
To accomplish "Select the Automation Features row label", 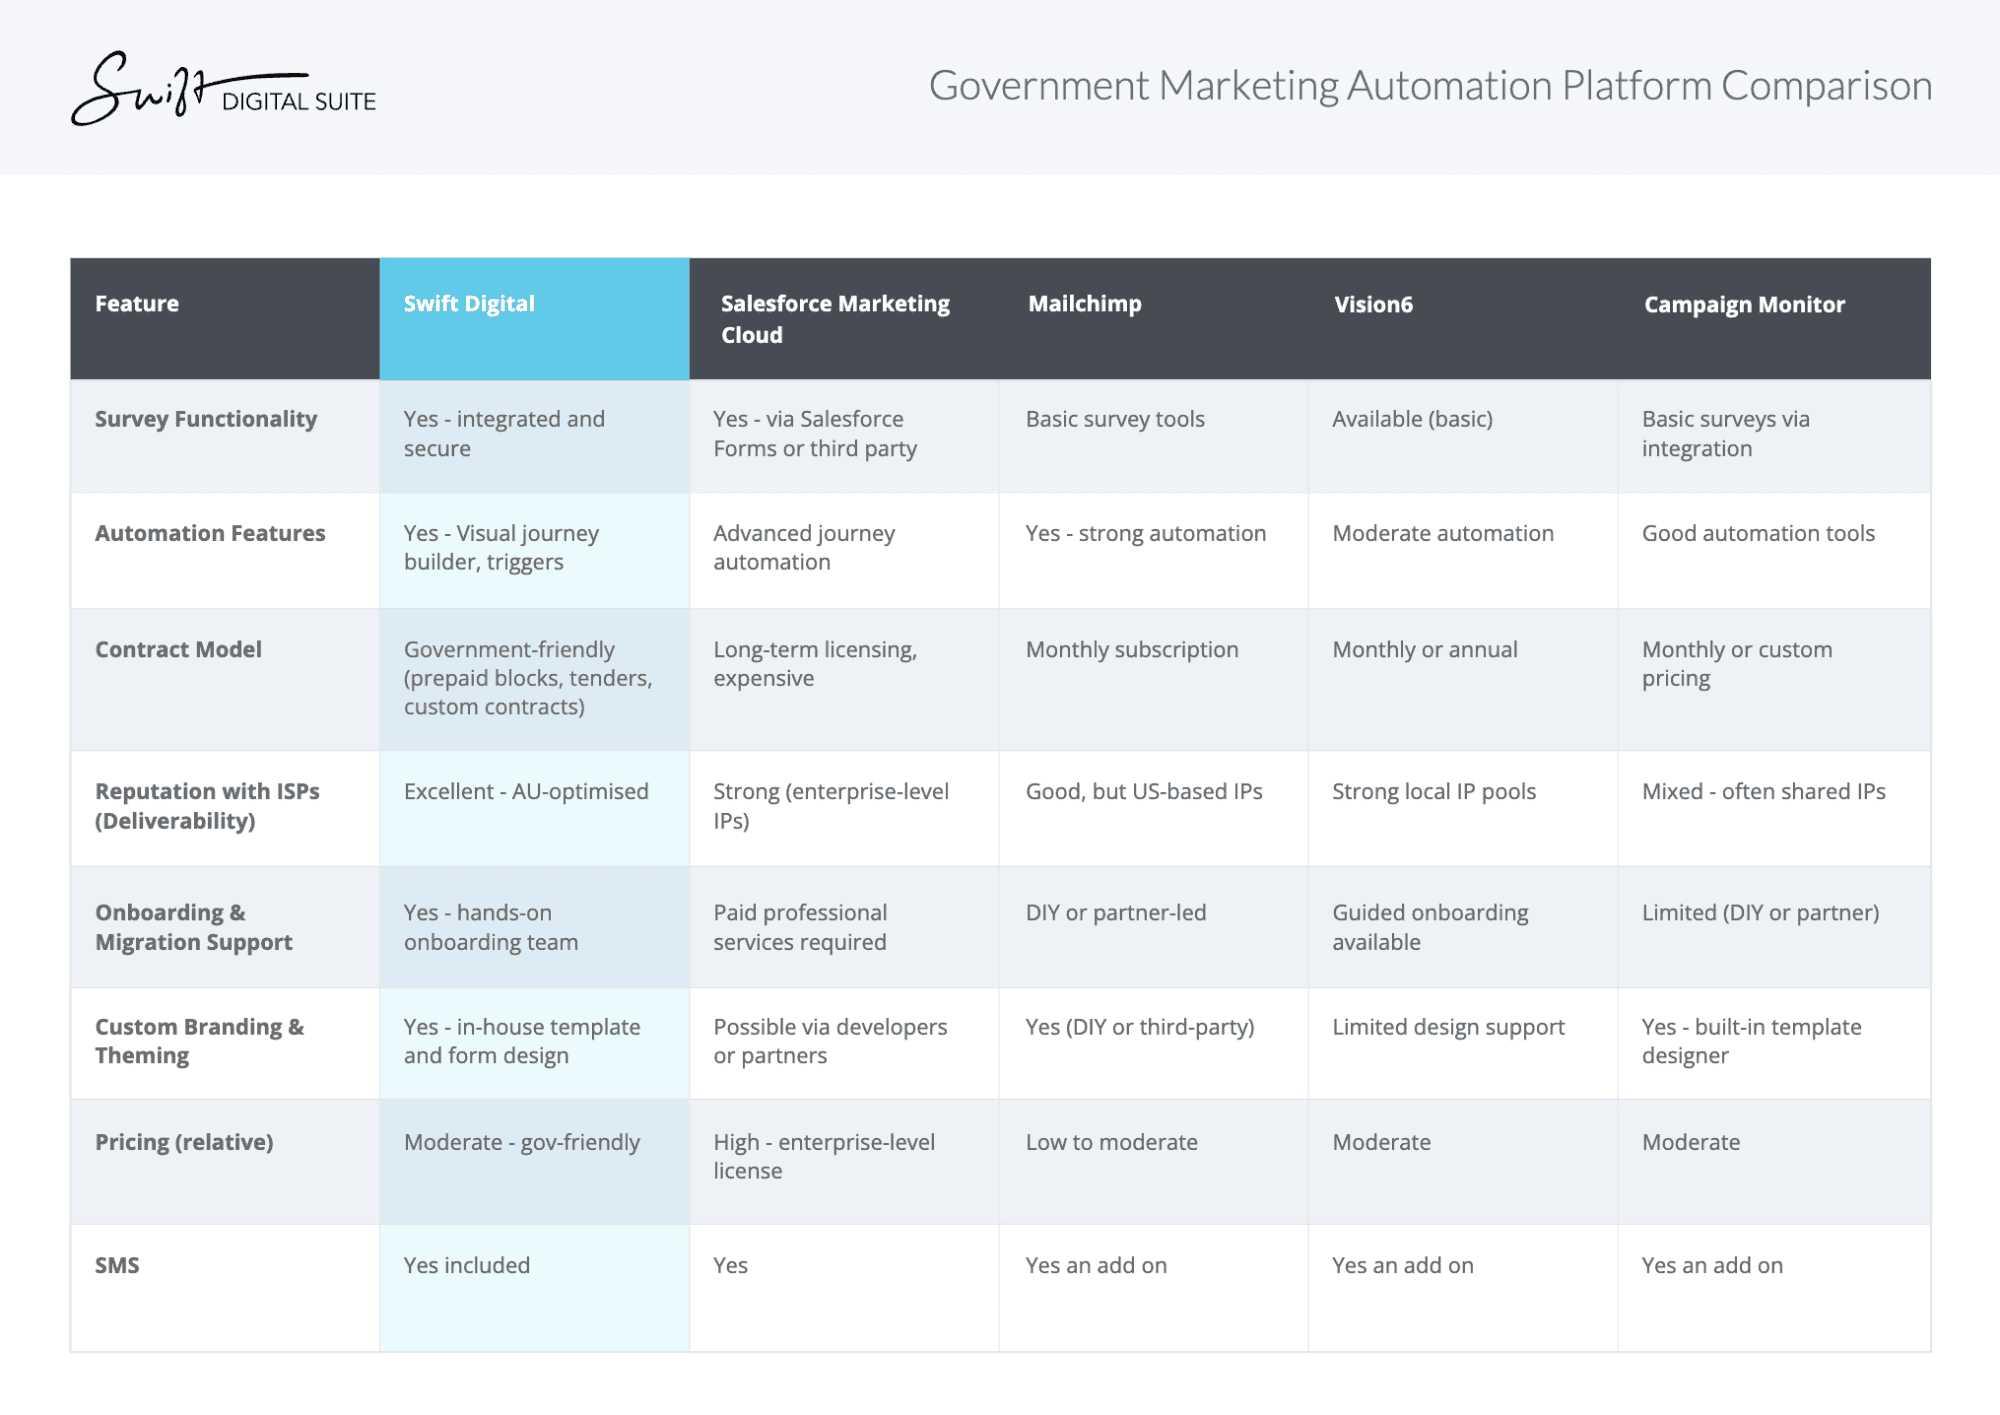I will point(210,533).
